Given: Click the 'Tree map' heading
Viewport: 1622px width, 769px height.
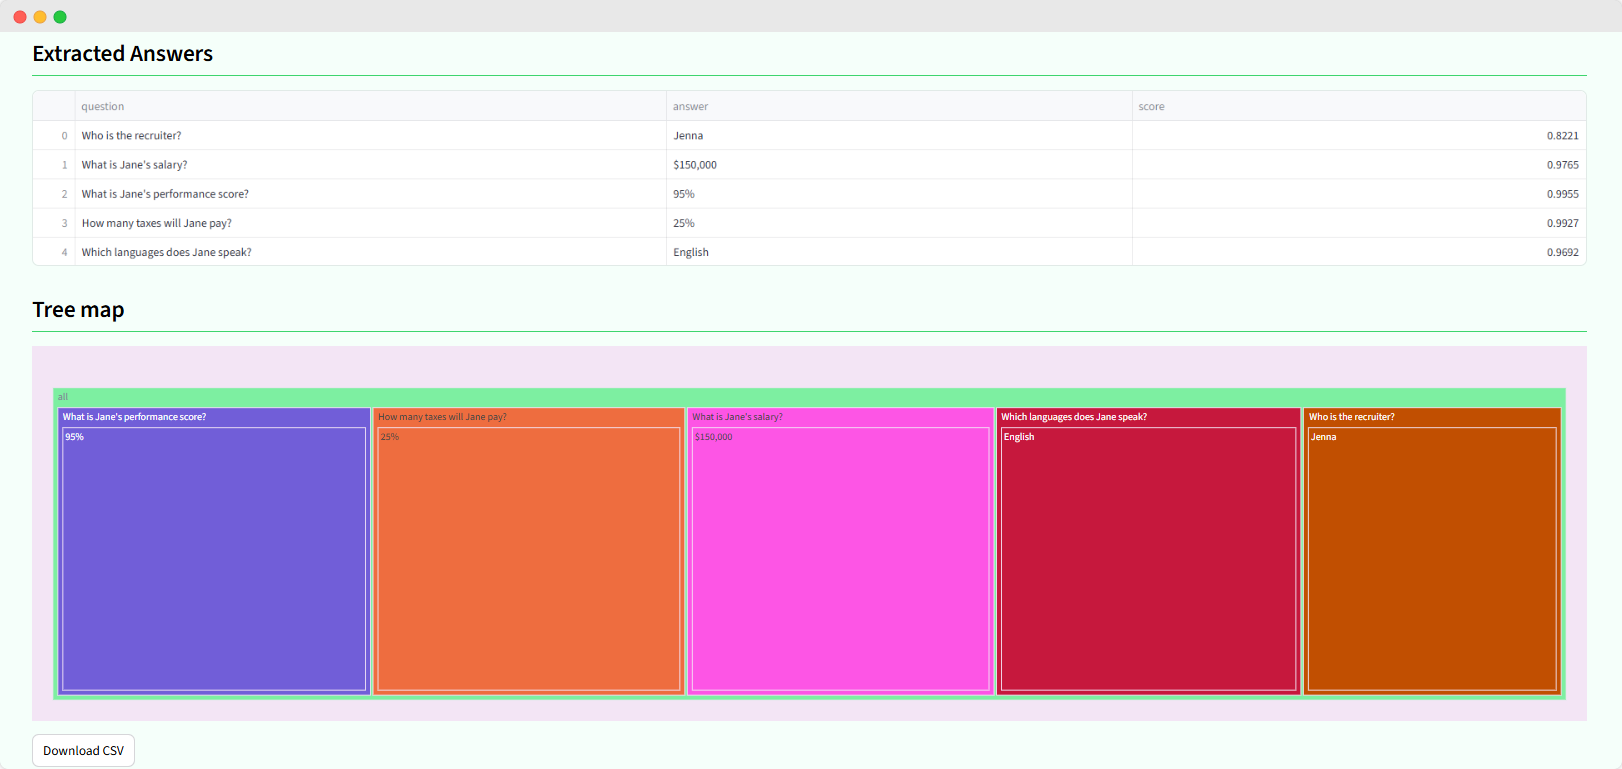Looking at the screenshot, I should coord(78,310).
